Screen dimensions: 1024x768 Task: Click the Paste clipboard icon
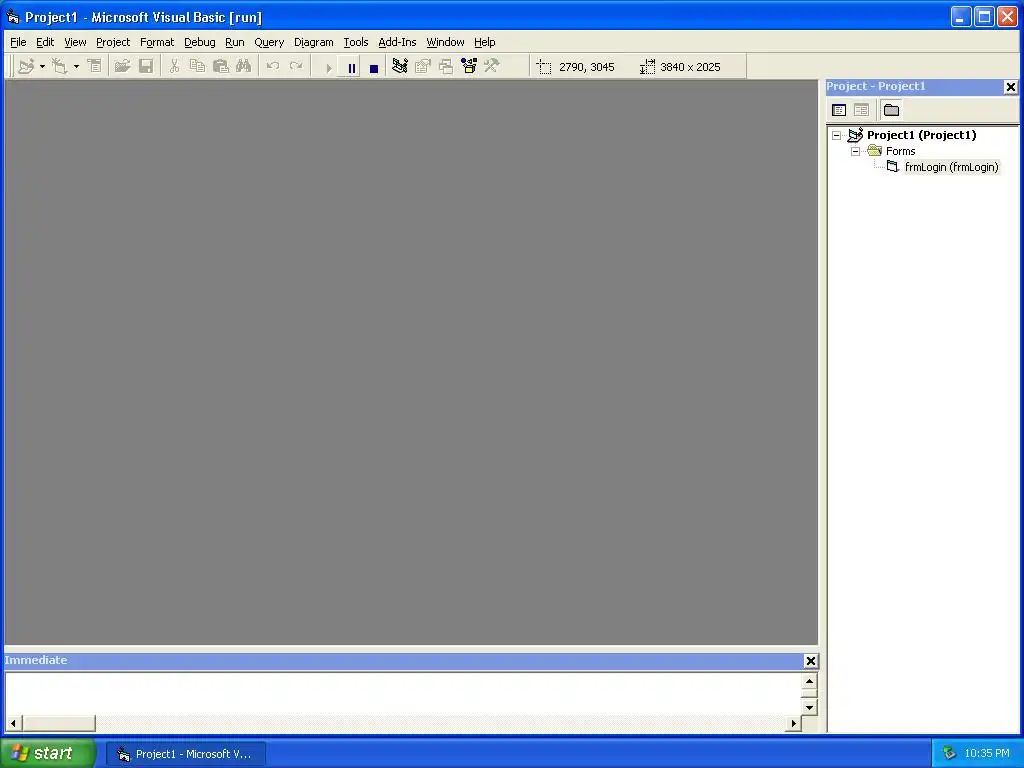click(x=221, y=67)
